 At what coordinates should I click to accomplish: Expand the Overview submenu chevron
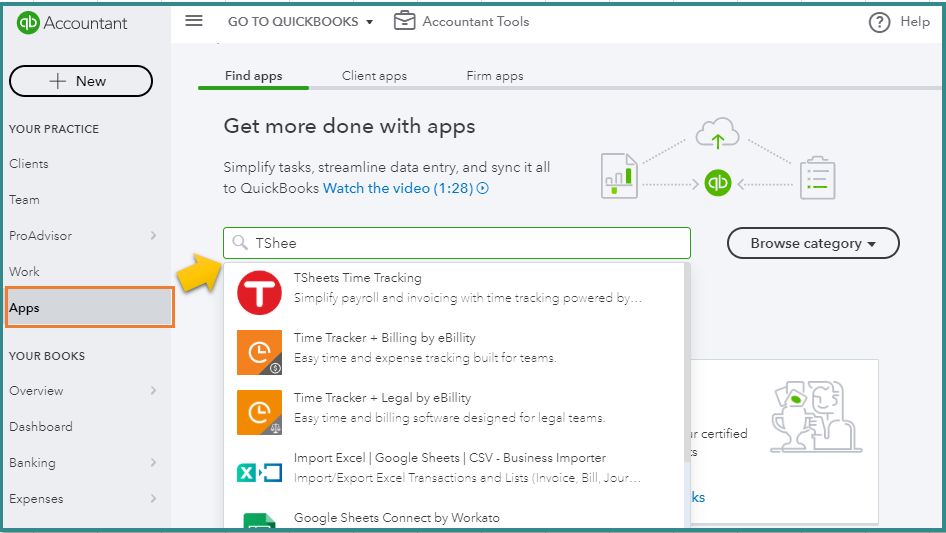click(153, 391)
